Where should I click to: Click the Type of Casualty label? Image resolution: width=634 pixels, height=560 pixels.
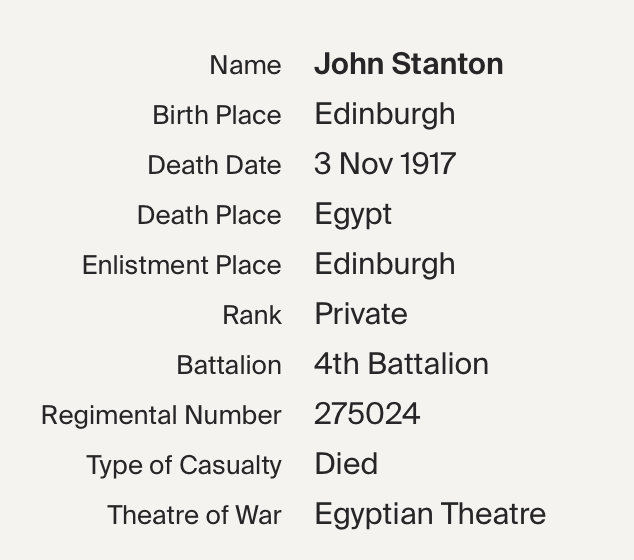(x=184, y=466)
